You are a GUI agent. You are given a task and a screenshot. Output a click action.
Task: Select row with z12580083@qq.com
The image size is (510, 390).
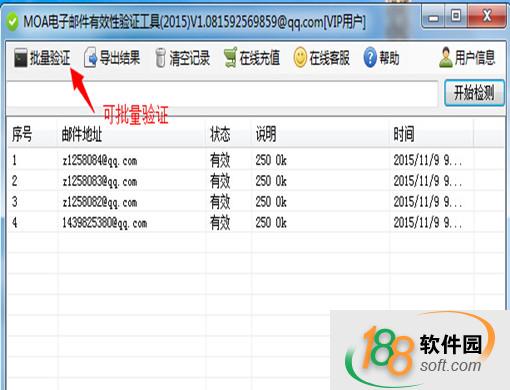[256, 181]
